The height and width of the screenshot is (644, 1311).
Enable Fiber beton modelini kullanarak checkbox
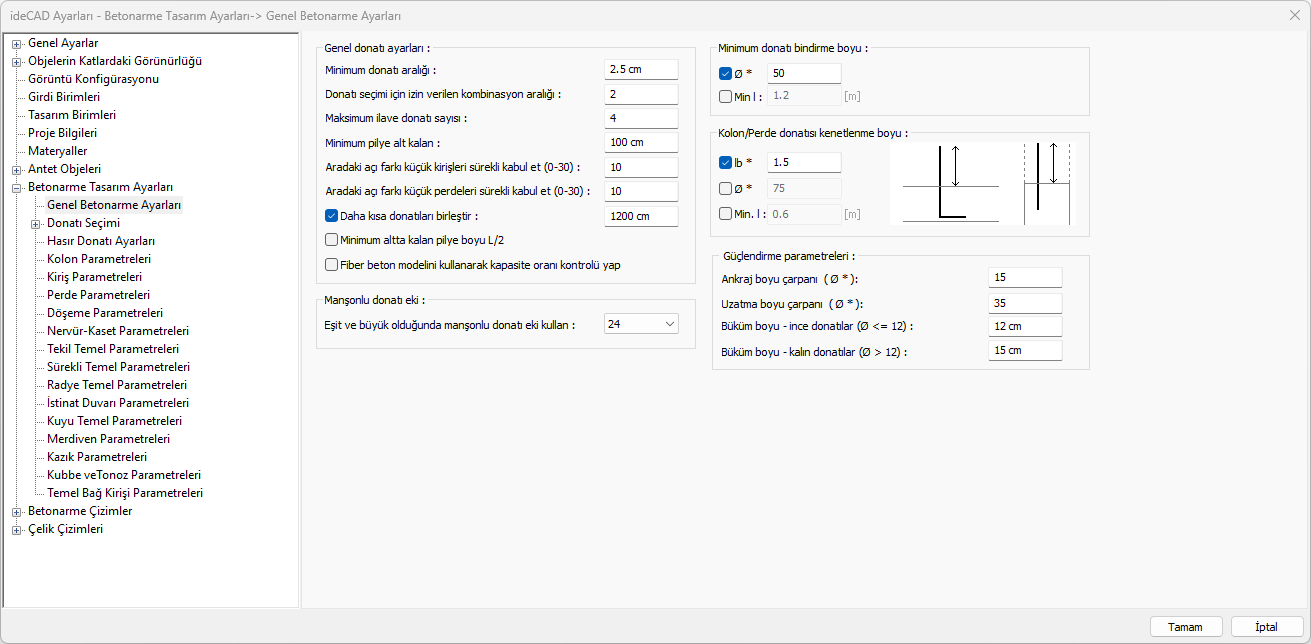(x=332, y=265)
